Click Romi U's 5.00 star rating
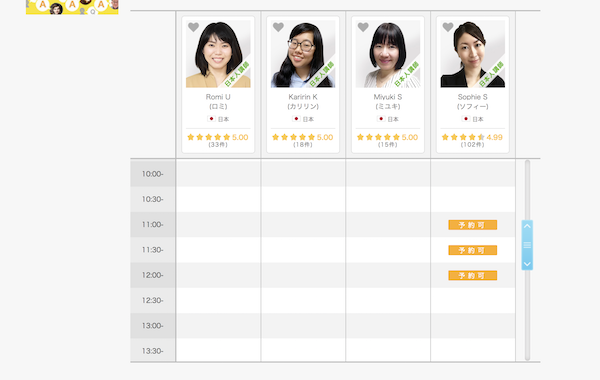 [218, 137]
